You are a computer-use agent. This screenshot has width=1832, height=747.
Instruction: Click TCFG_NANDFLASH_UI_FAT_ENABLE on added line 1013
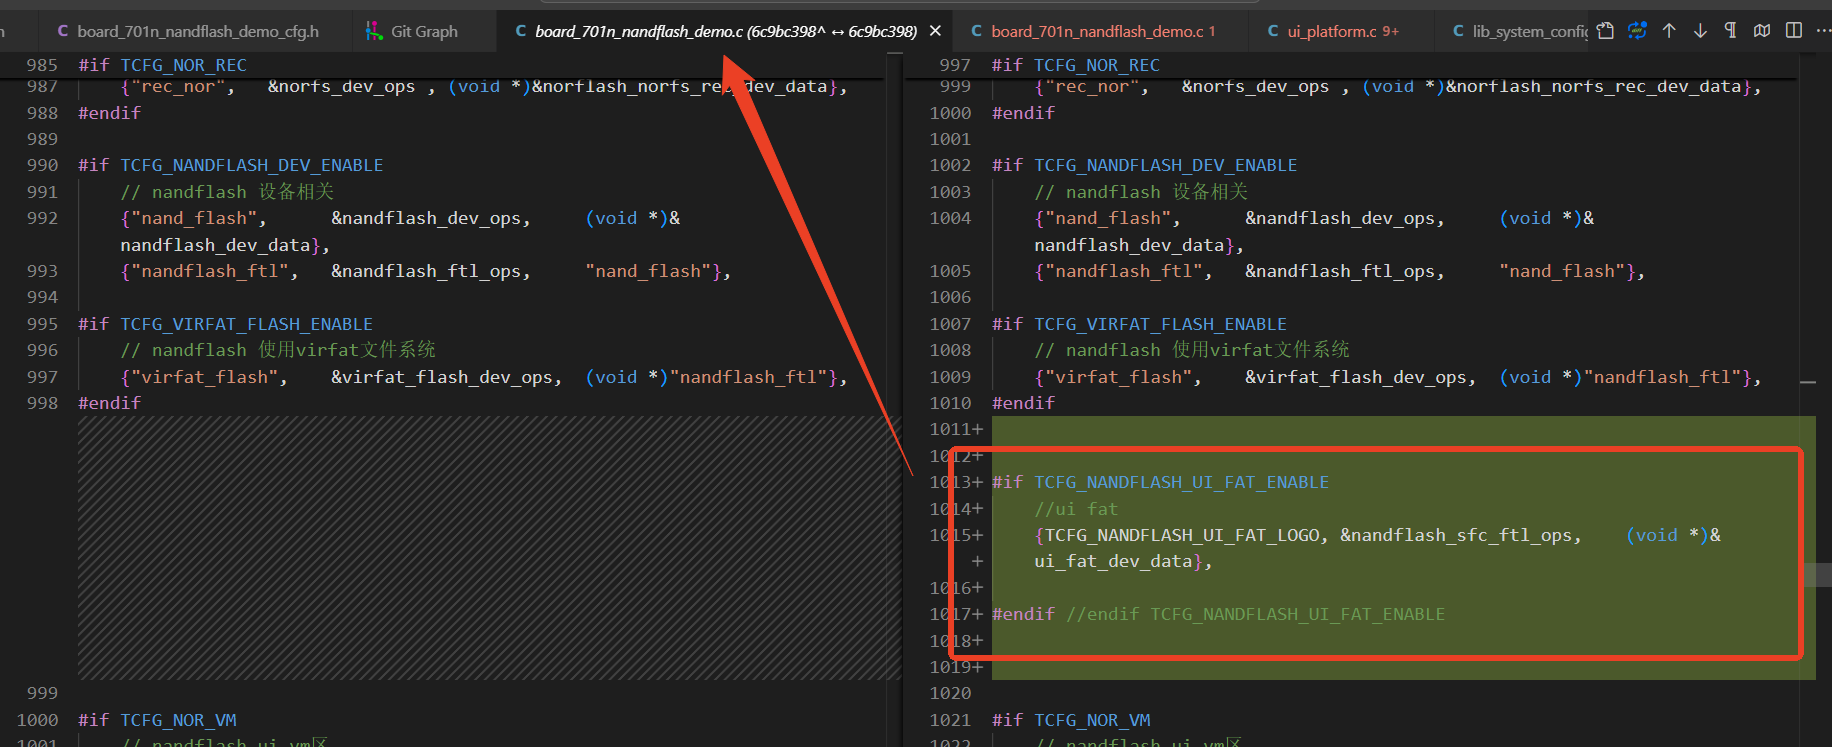coord(1181,482)
